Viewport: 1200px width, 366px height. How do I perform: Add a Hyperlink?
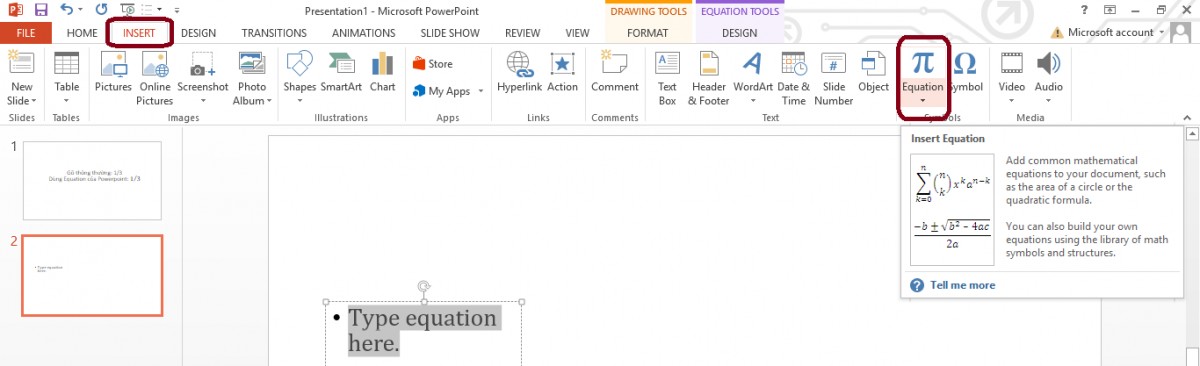[519, 72]
